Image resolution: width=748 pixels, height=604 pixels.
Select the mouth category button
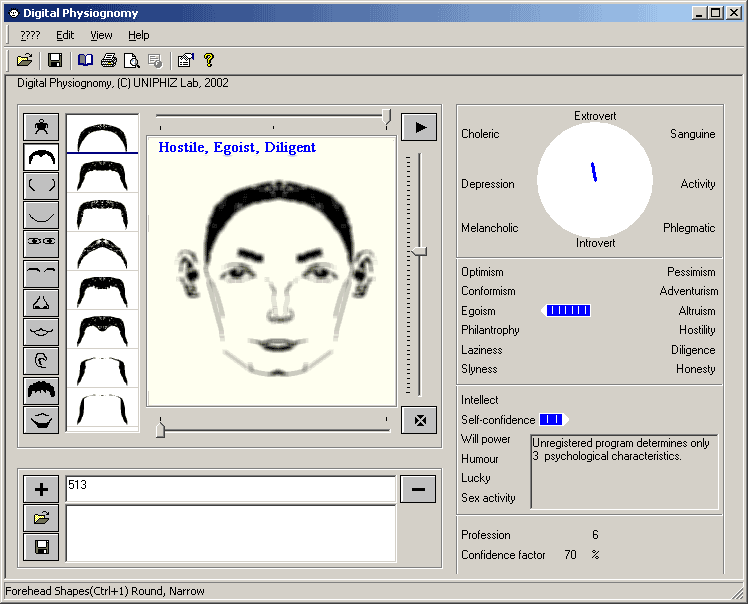pos(41,332)
